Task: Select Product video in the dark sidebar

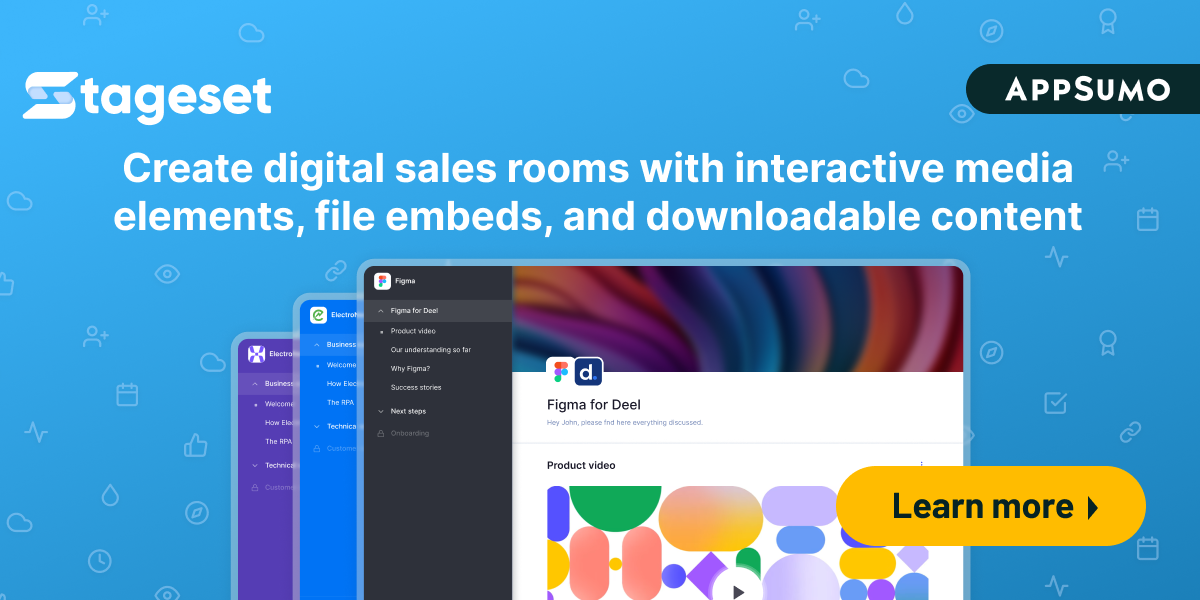Action: [413, 331]
